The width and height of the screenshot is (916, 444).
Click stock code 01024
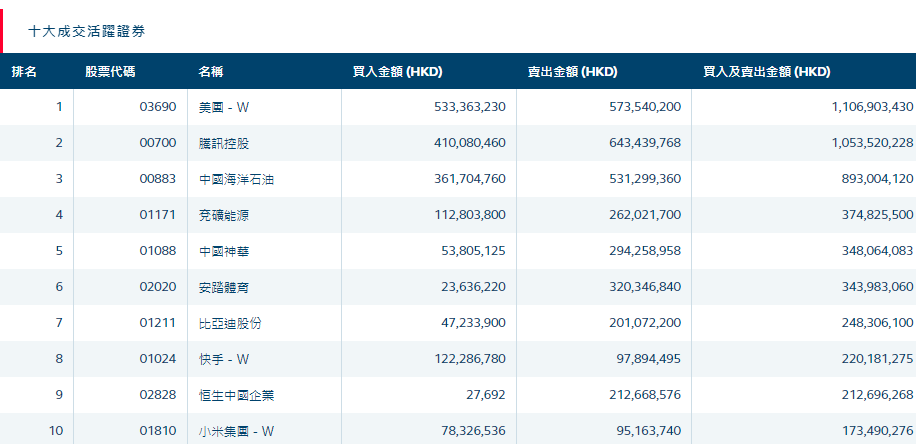point(158,359)
